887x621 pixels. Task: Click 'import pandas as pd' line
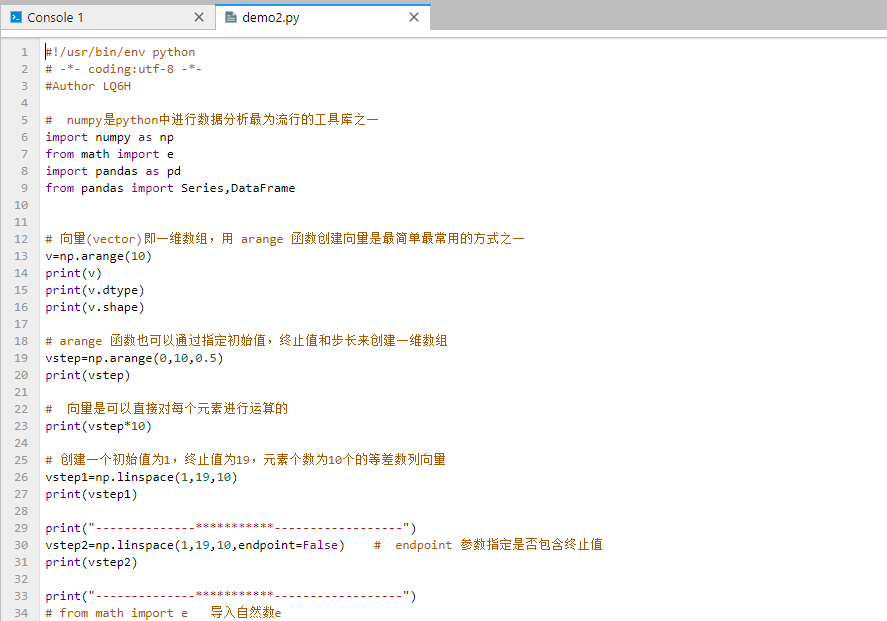(x=113, y=171)
